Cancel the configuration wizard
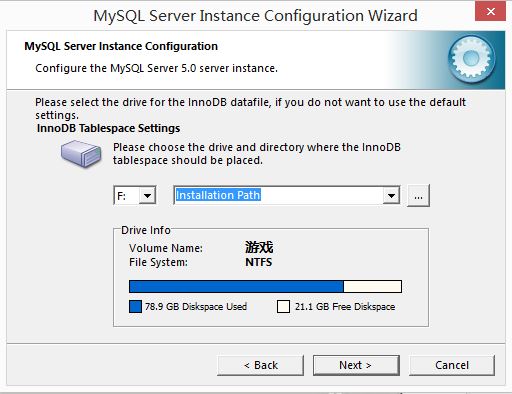 [452, 365]
